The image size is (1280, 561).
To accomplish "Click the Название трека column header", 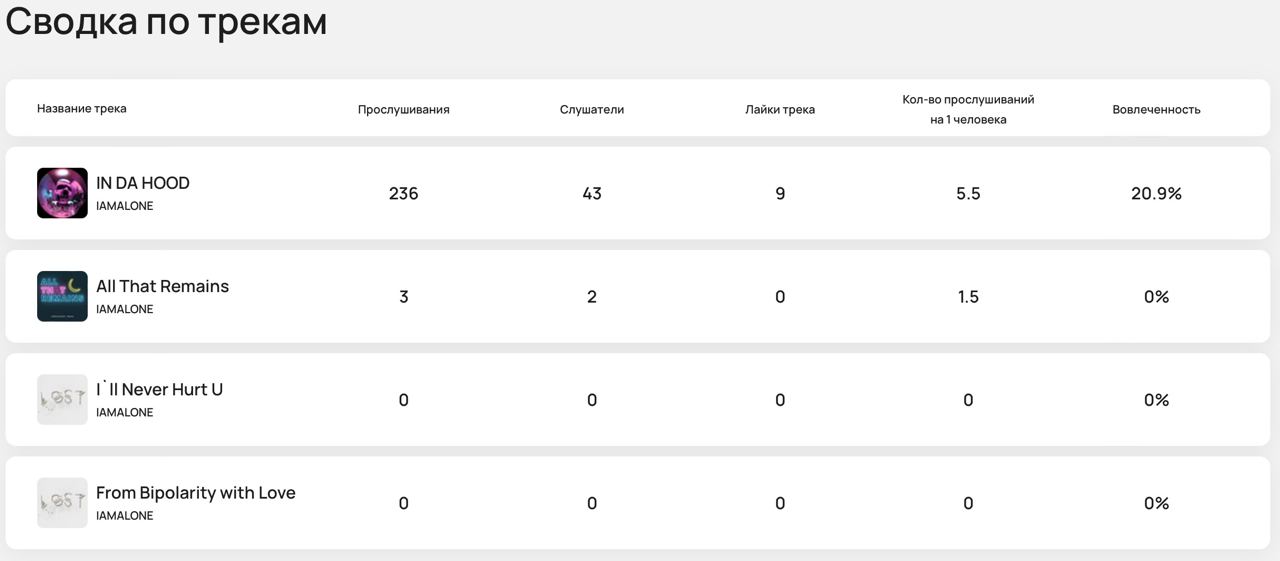I will point(82,108).
